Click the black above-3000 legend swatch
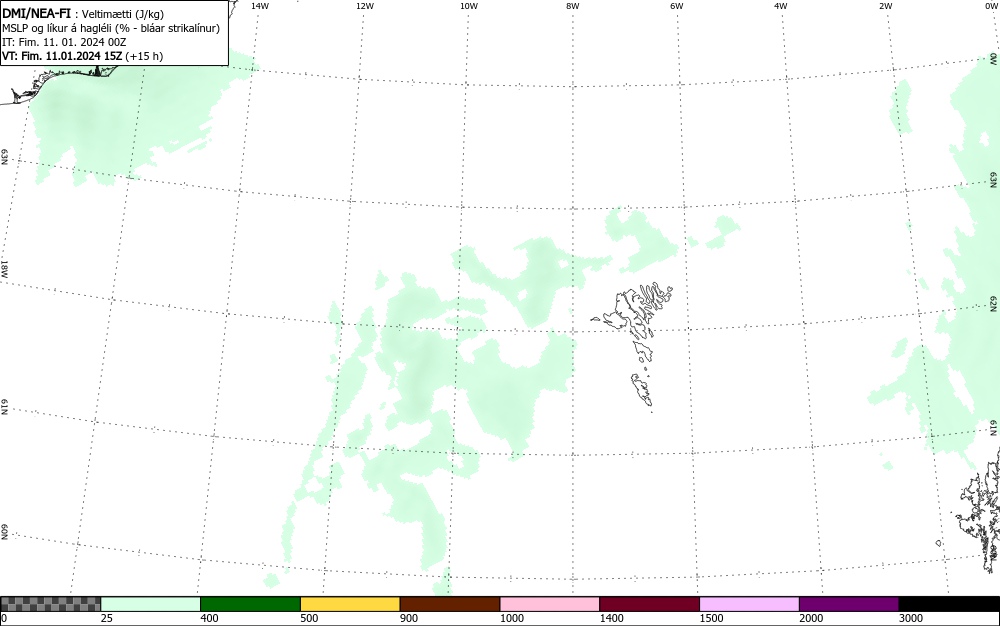Viewport: 1000px width, 626px height. [949, 604]
